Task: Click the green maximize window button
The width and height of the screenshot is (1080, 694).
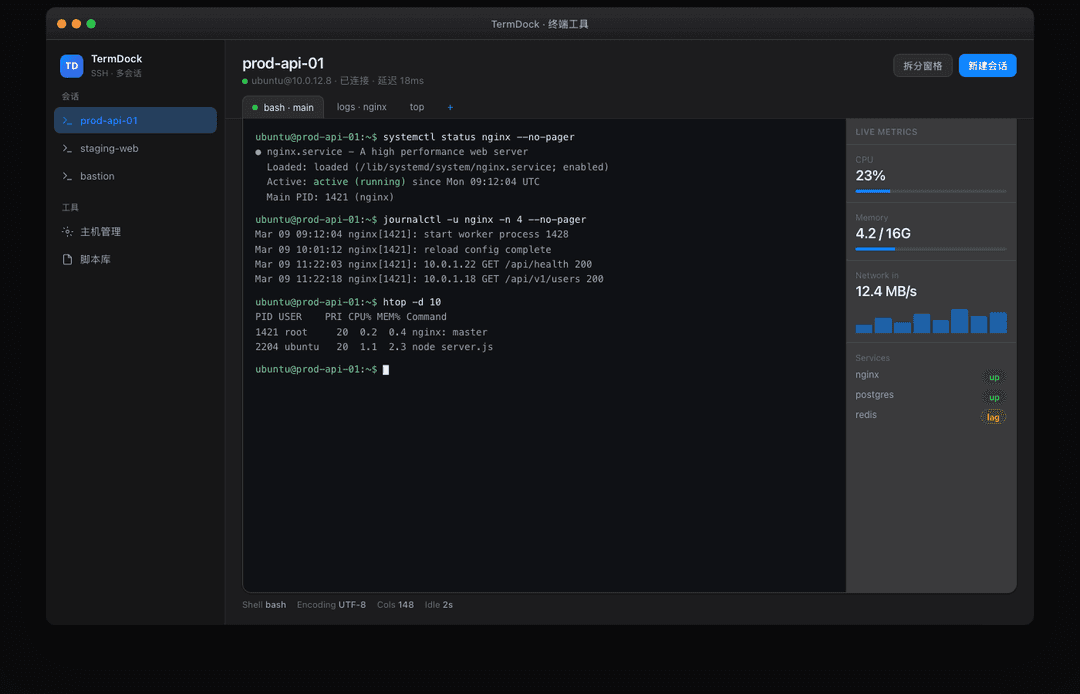Action: 91,24
